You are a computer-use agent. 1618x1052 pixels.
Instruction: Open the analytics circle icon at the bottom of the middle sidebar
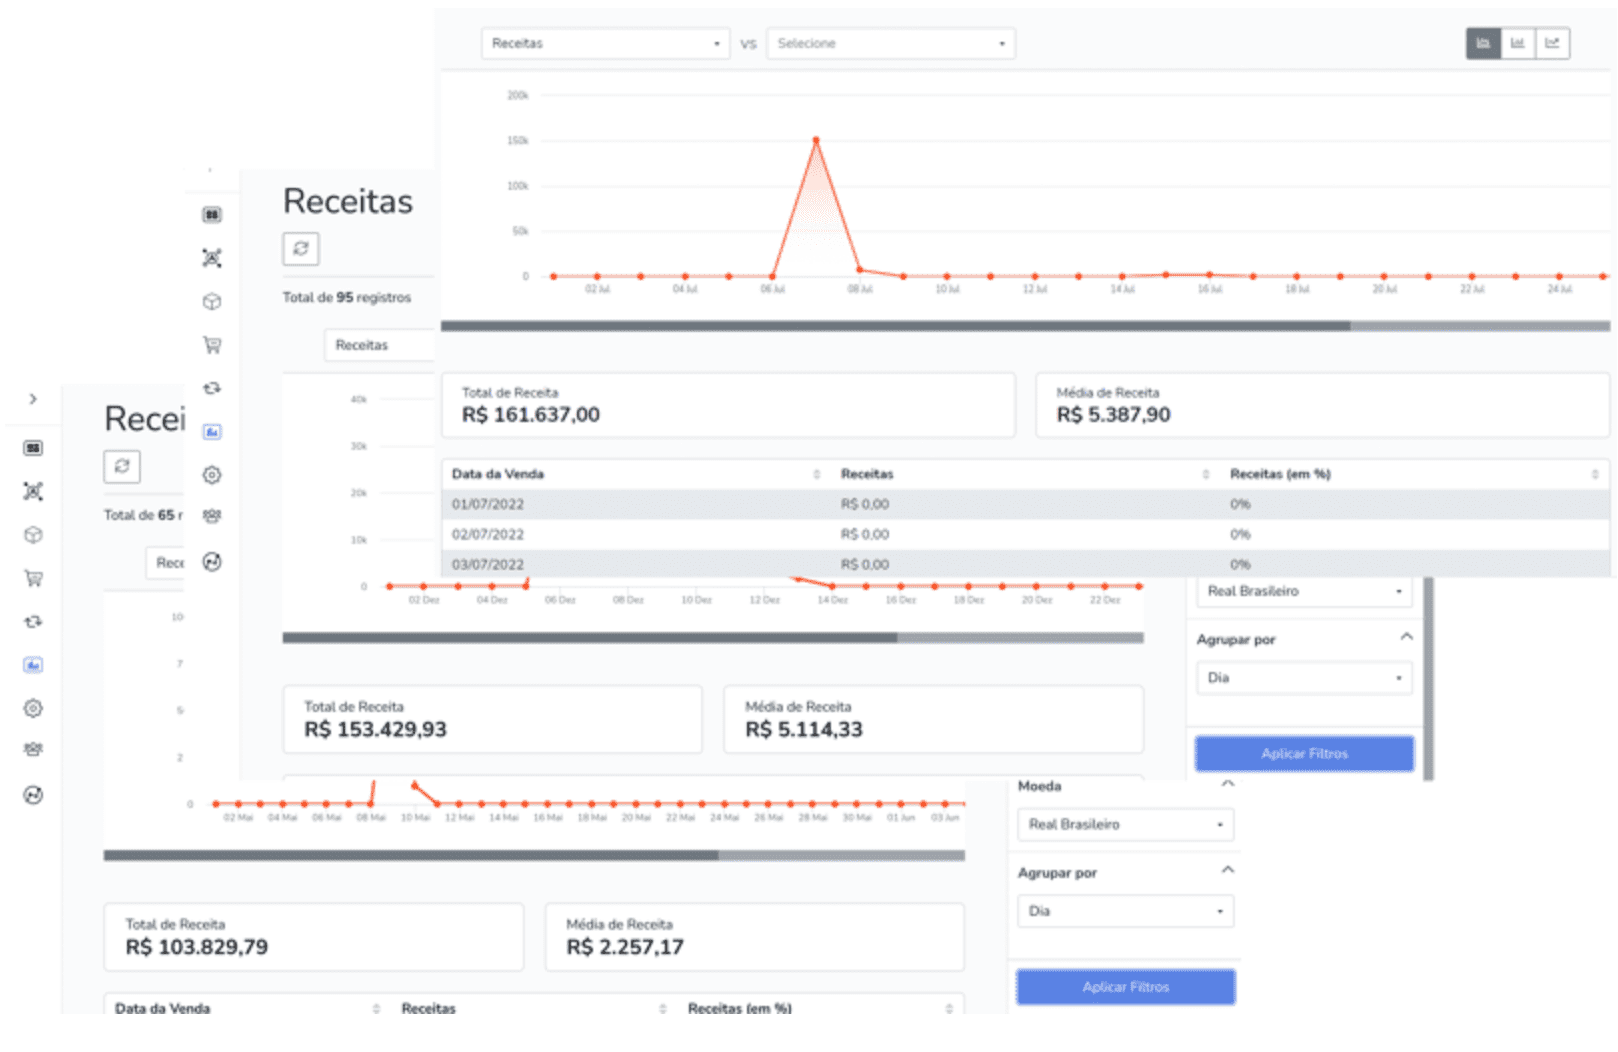click(212, 562)
